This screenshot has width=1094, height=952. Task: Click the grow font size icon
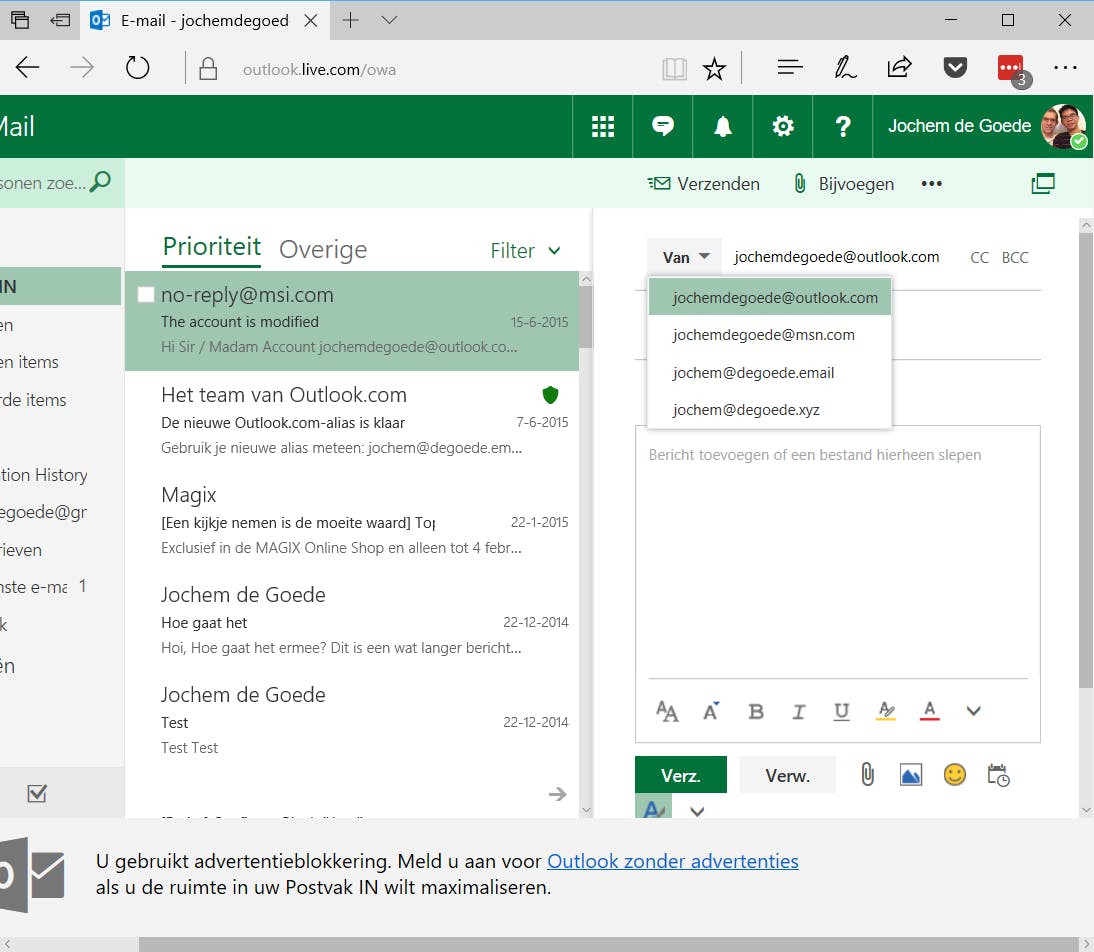coord(711,711)
